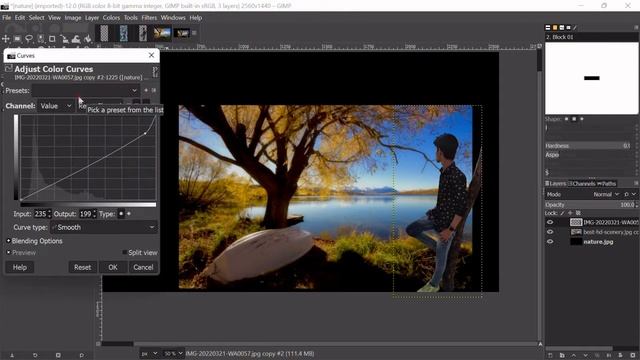Click the curve control point on the graph
This screenshot has width=640, height=360.
pos(145,133)
